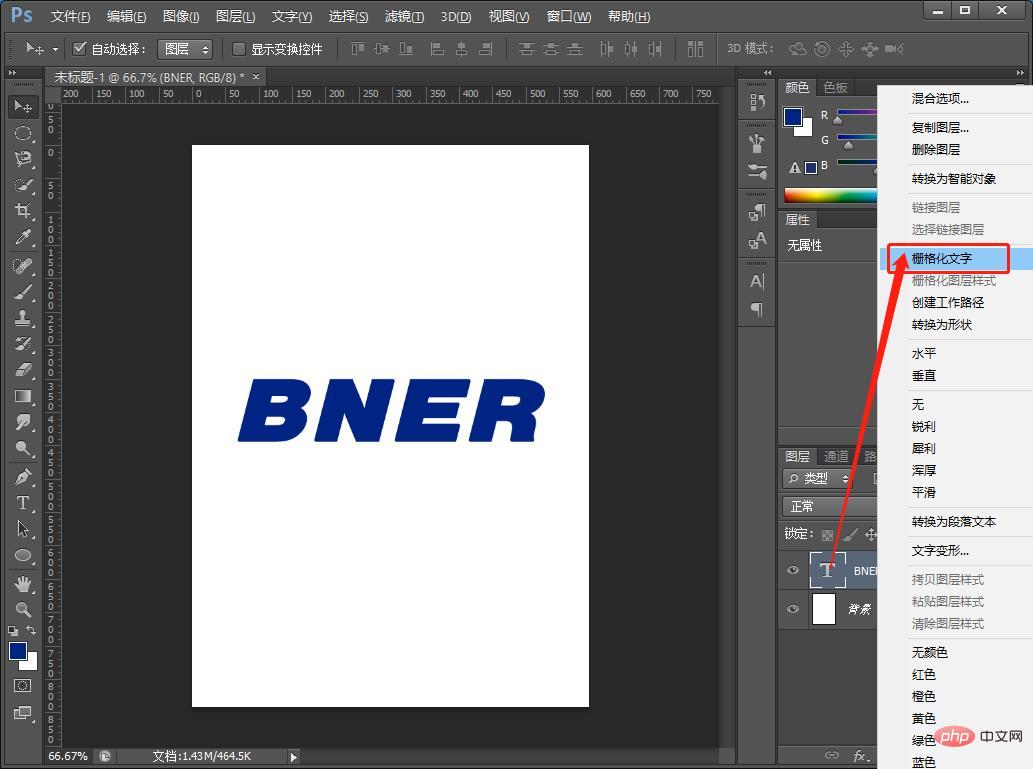Screen dimensions: 1033x769
Task: Select the Brush tool
Action: (x=23, y=292)
